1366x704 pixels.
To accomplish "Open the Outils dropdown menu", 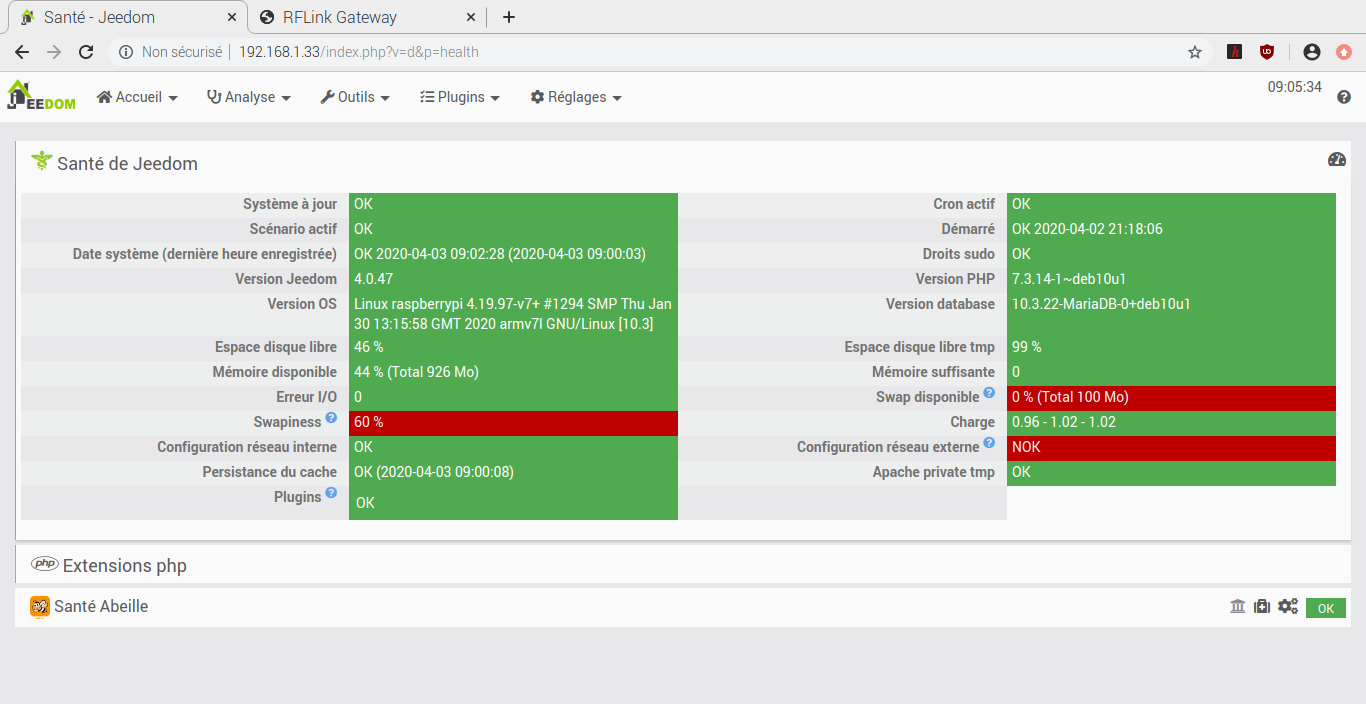I will (x=355, y=97).
